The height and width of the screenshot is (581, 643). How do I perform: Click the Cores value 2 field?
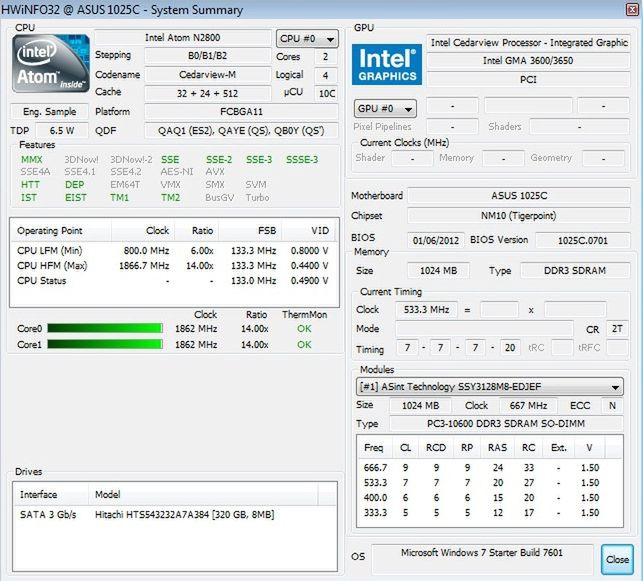click(x=326, y=57)
